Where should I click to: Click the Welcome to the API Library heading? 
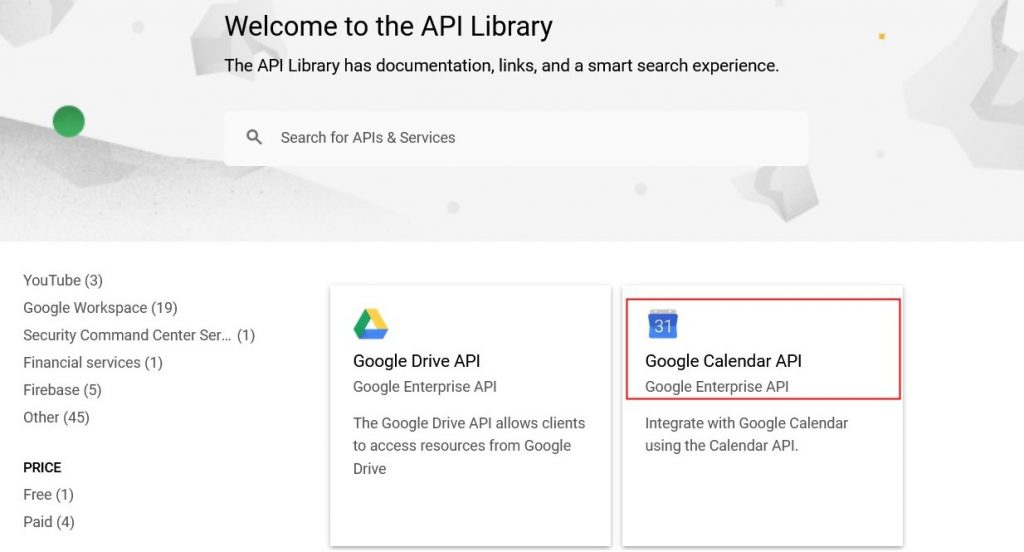pyautogui.click(x=388, y=26)
